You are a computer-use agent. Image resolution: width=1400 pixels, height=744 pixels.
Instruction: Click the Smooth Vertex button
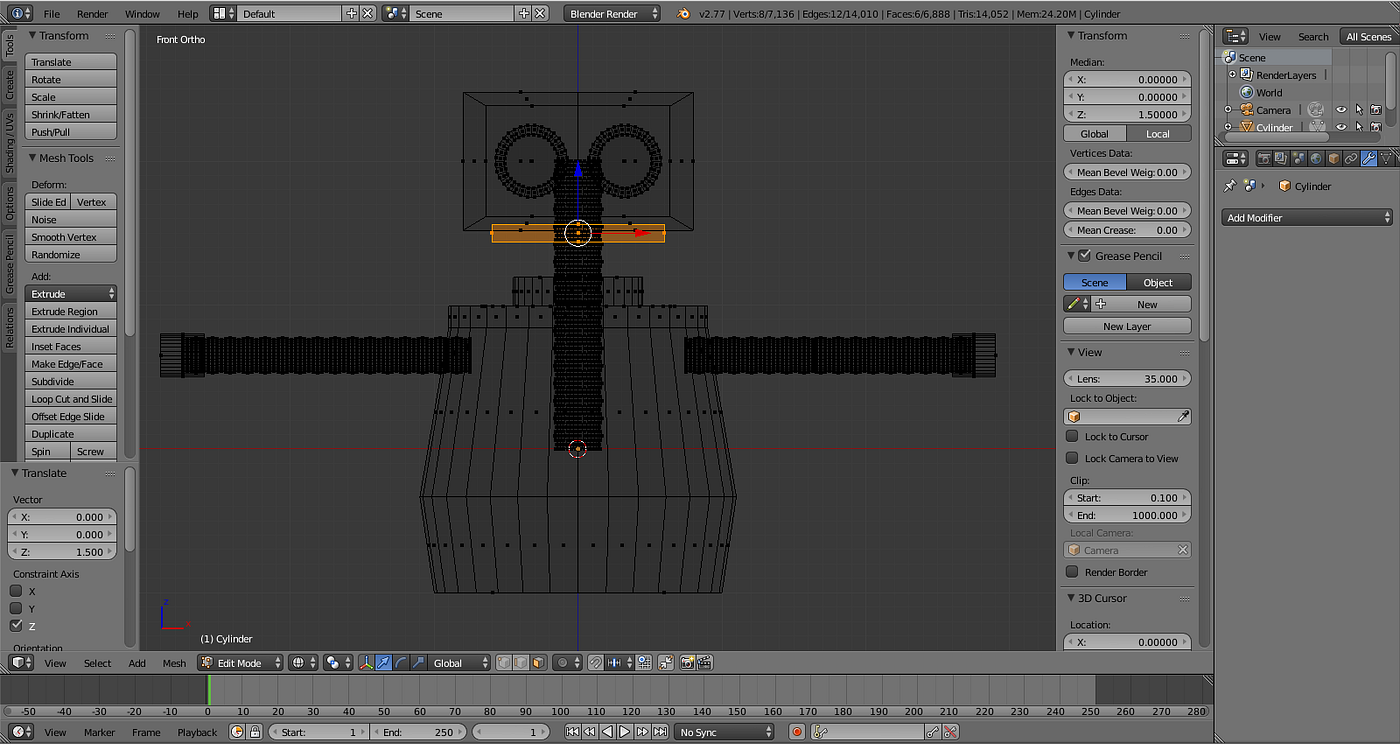point(71,237)
